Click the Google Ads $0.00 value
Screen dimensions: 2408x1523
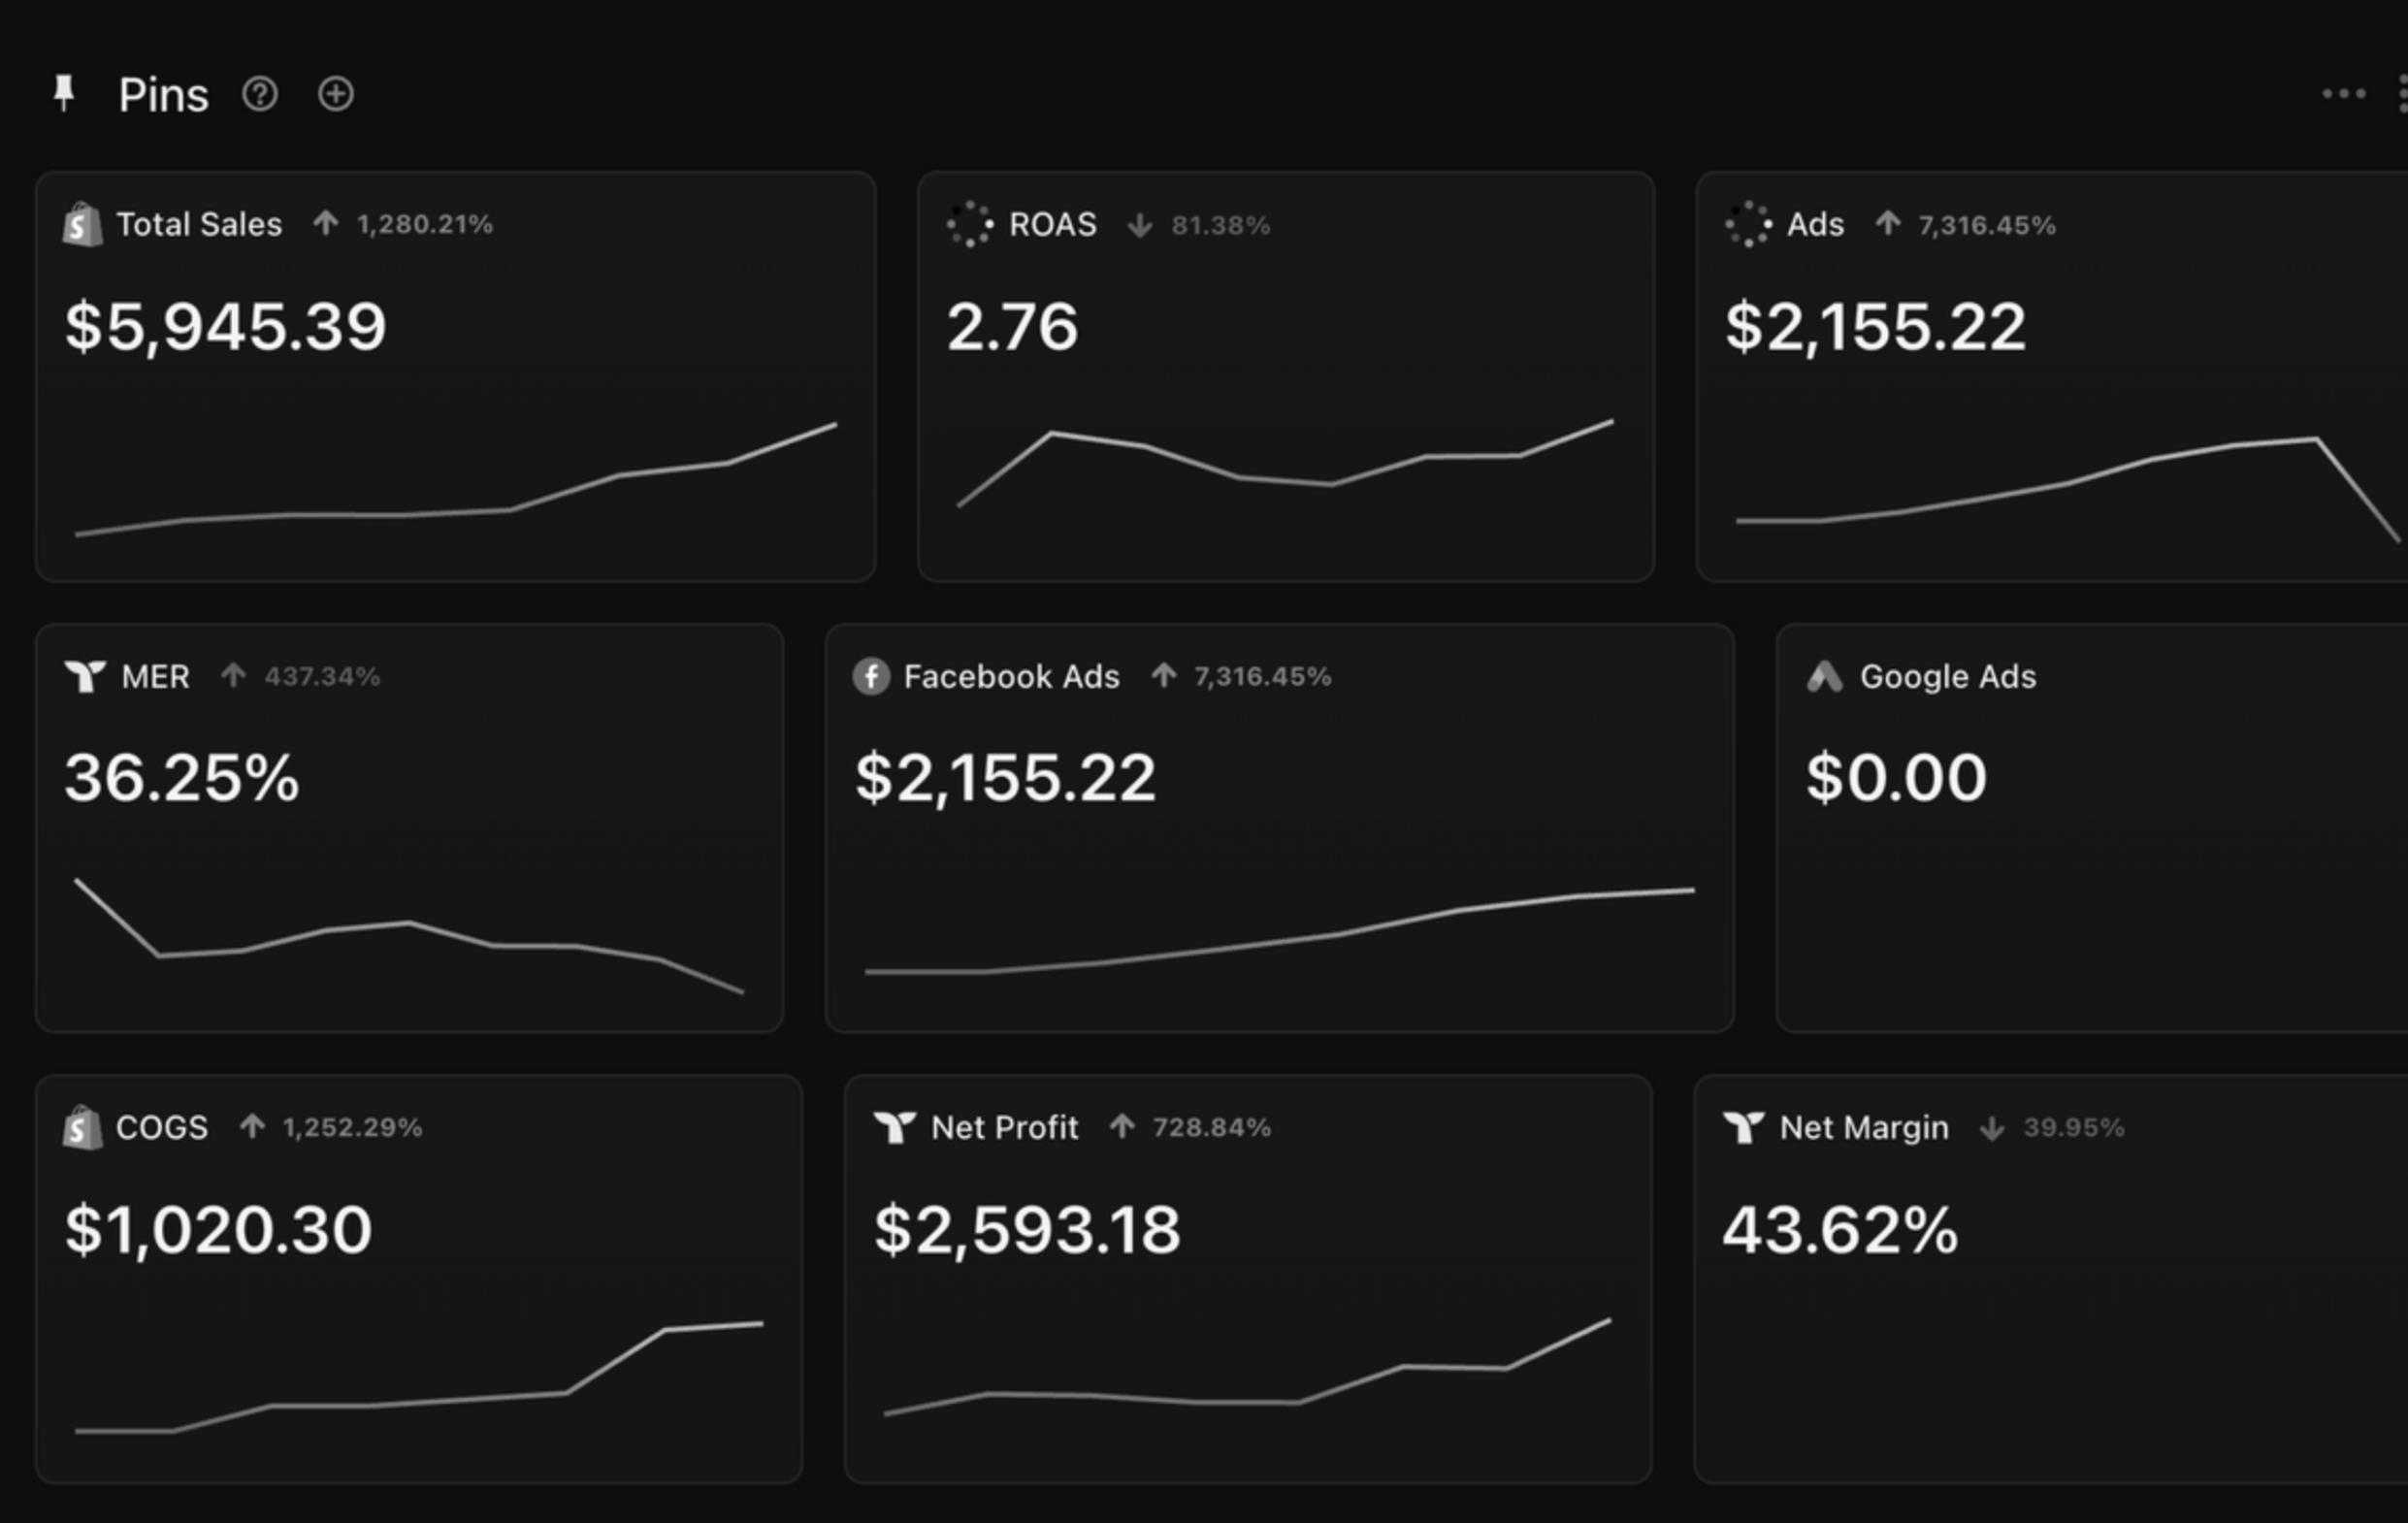tap(1896, 778)
